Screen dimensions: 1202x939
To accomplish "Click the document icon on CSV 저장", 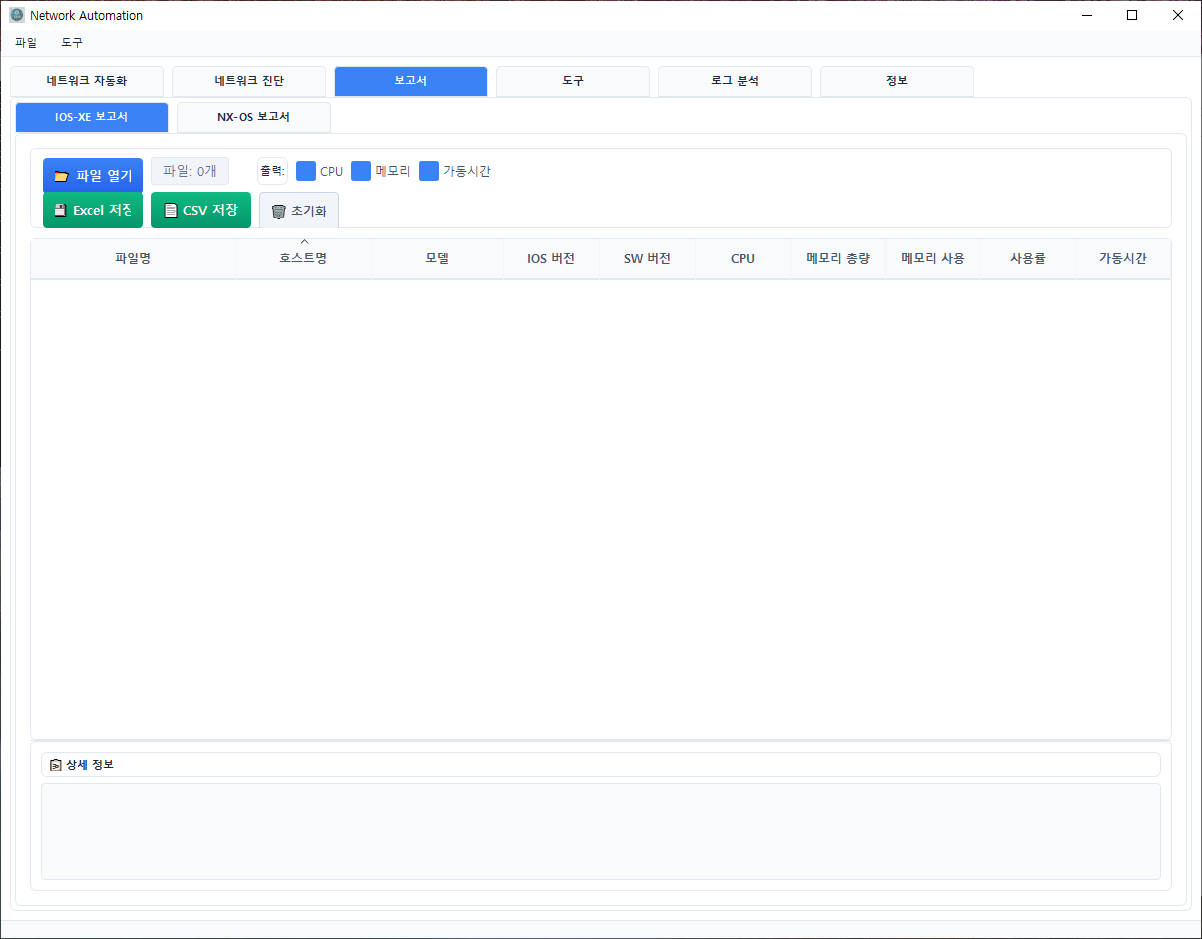I will tap(170, 211).
